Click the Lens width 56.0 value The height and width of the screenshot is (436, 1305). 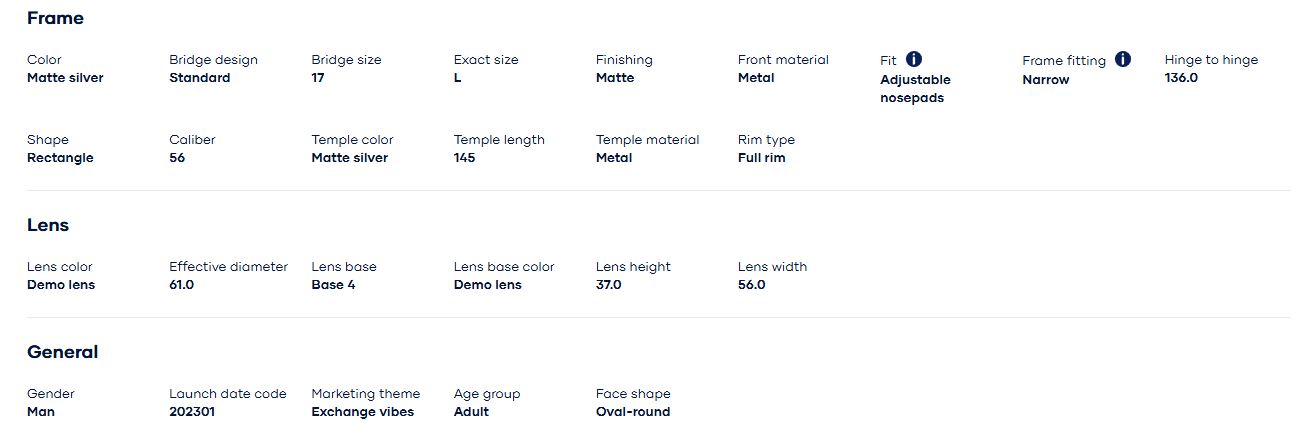click(x=751, y=285)
